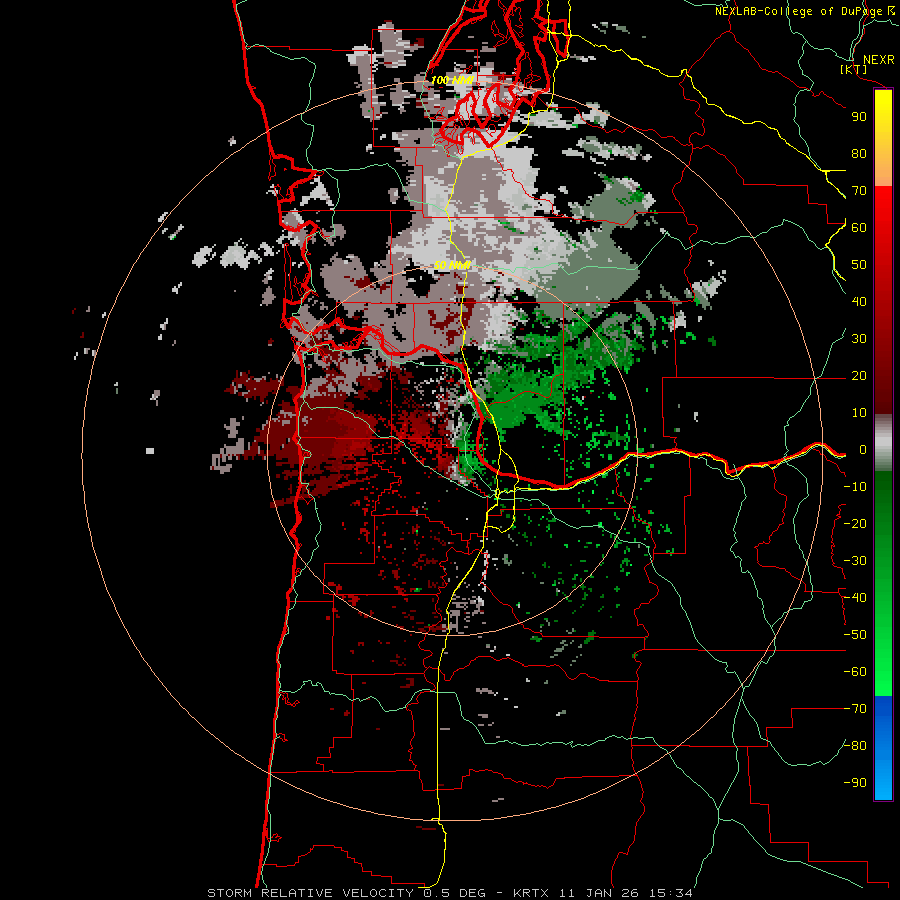The height and width of the screenshot is (900, 900).
Task: Click the NEXLAB-College of DuPage credit text
Action: point(799,11)
